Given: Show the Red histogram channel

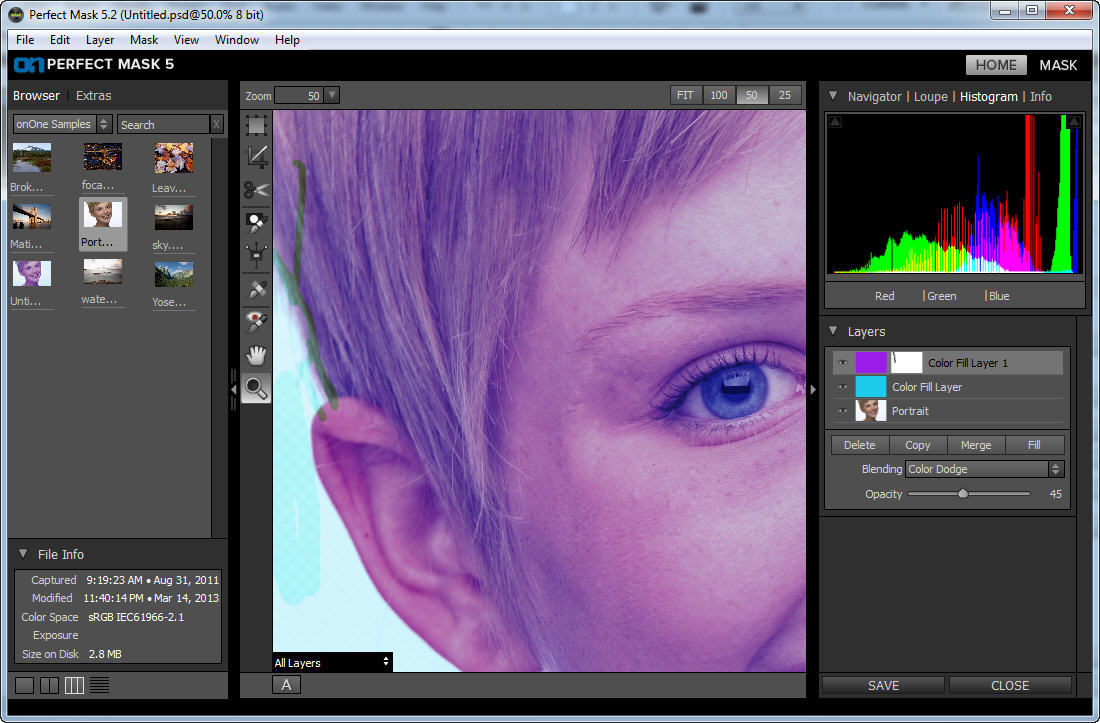Looking at the screenshot, I should [884, 296].
